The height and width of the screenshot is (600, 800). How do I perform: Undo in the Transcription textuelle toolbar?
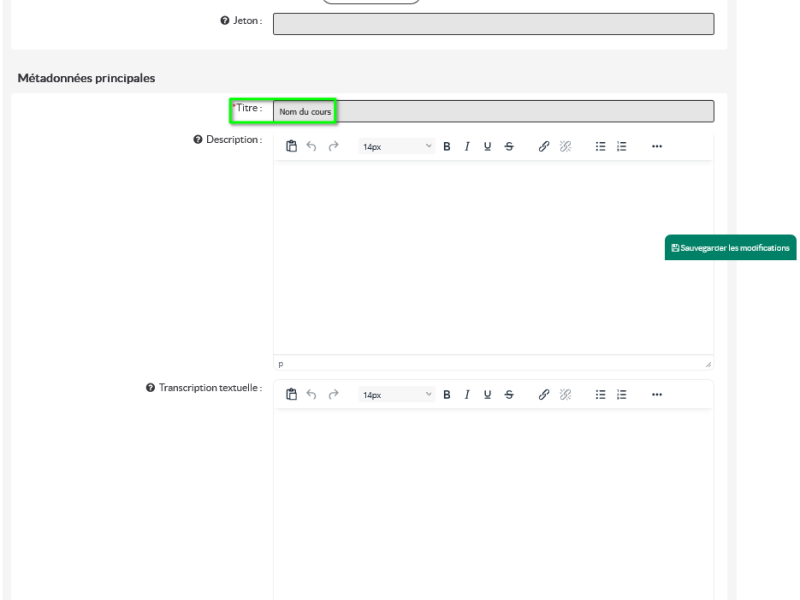311,394
